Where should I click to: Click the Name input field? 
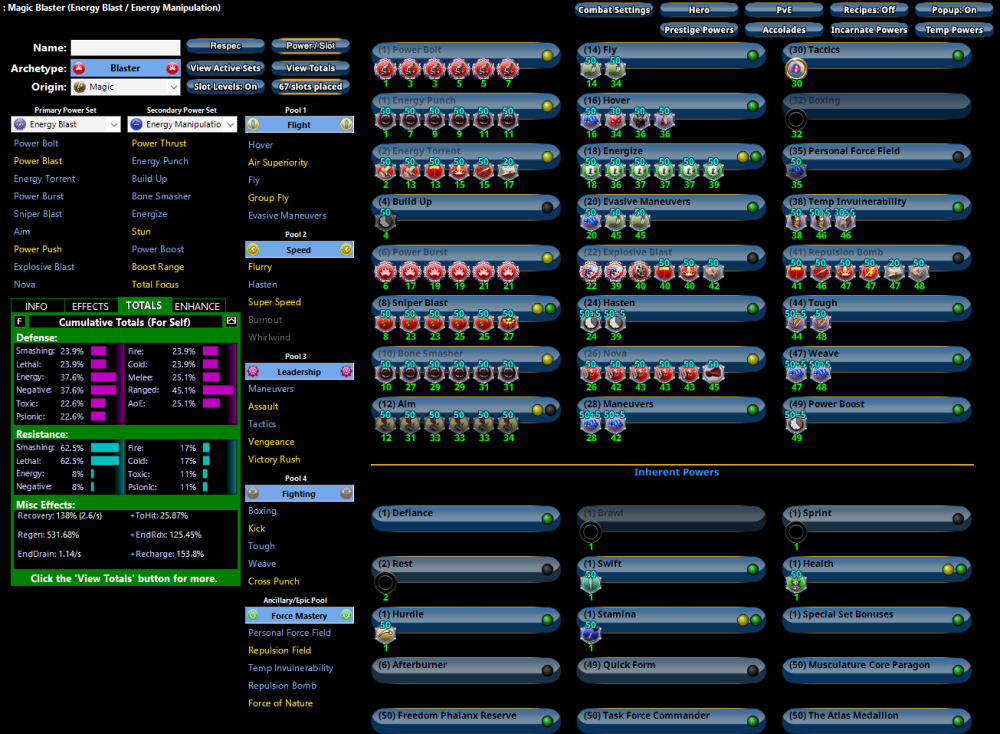point(125,48)
